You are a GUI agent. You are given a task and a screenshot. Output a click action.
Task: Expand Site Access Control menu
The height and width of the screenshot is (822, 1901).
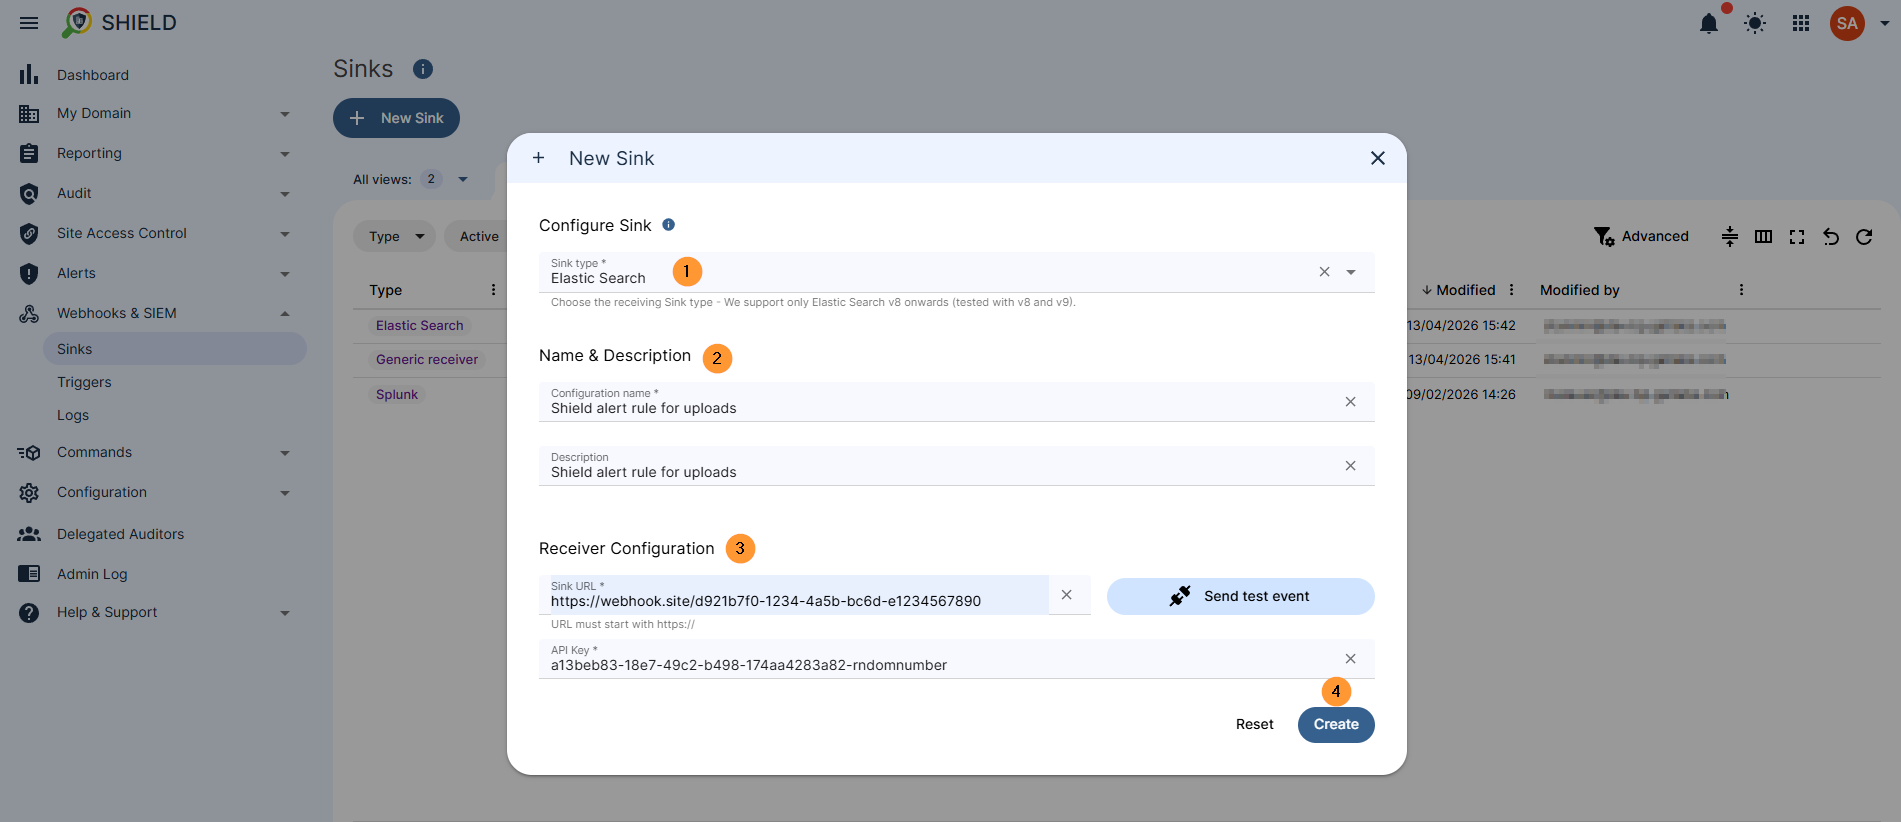[285, 234]
